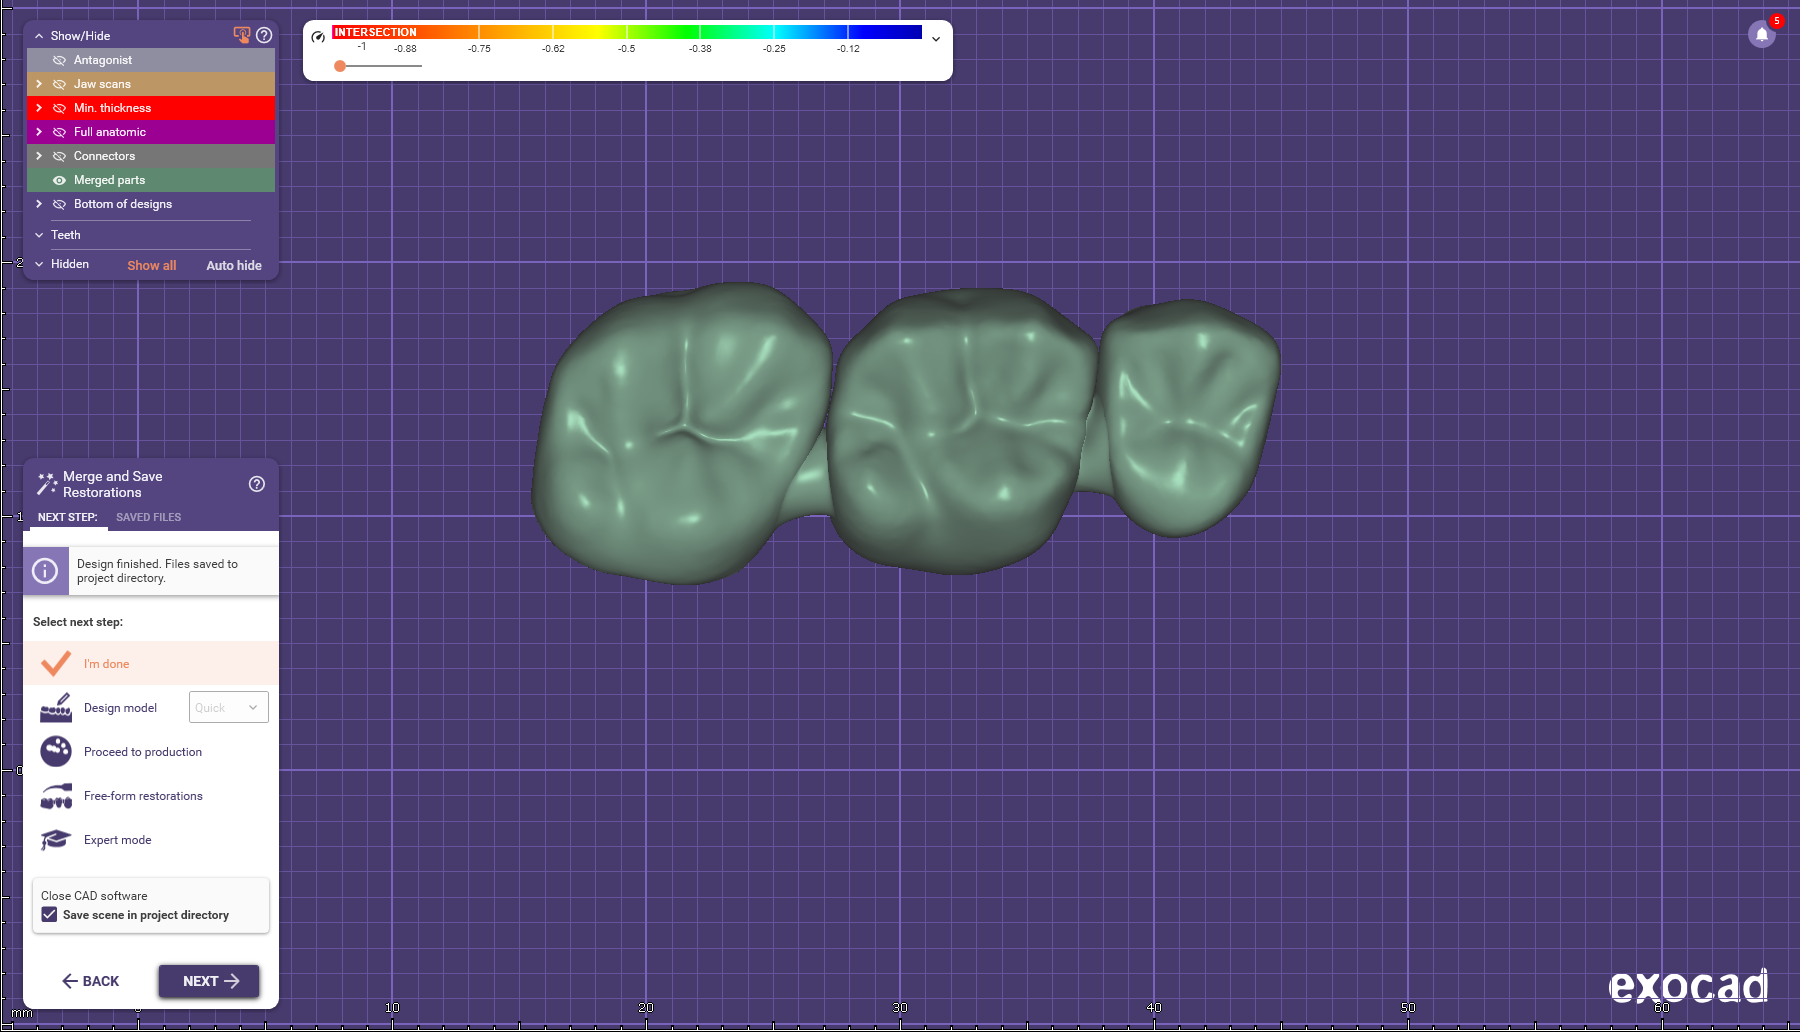
Task: Open Merge and Save help icon
Action: (x=257, y=484)
